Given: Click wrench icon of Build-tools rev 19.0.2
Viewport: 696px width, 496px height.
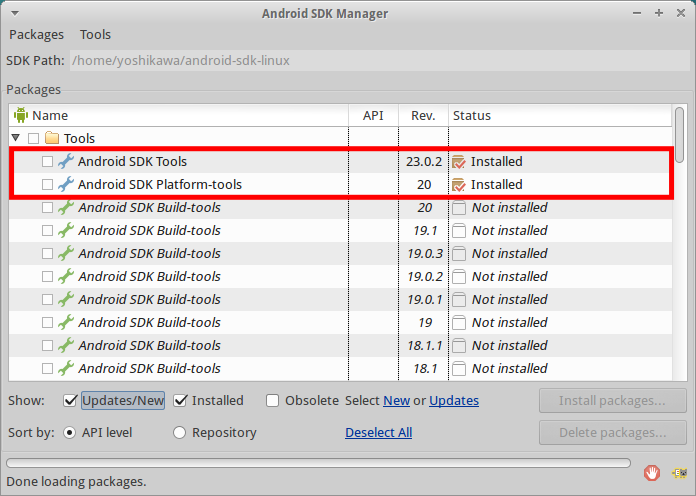Looking at the screenshot, I should point(66,277).
